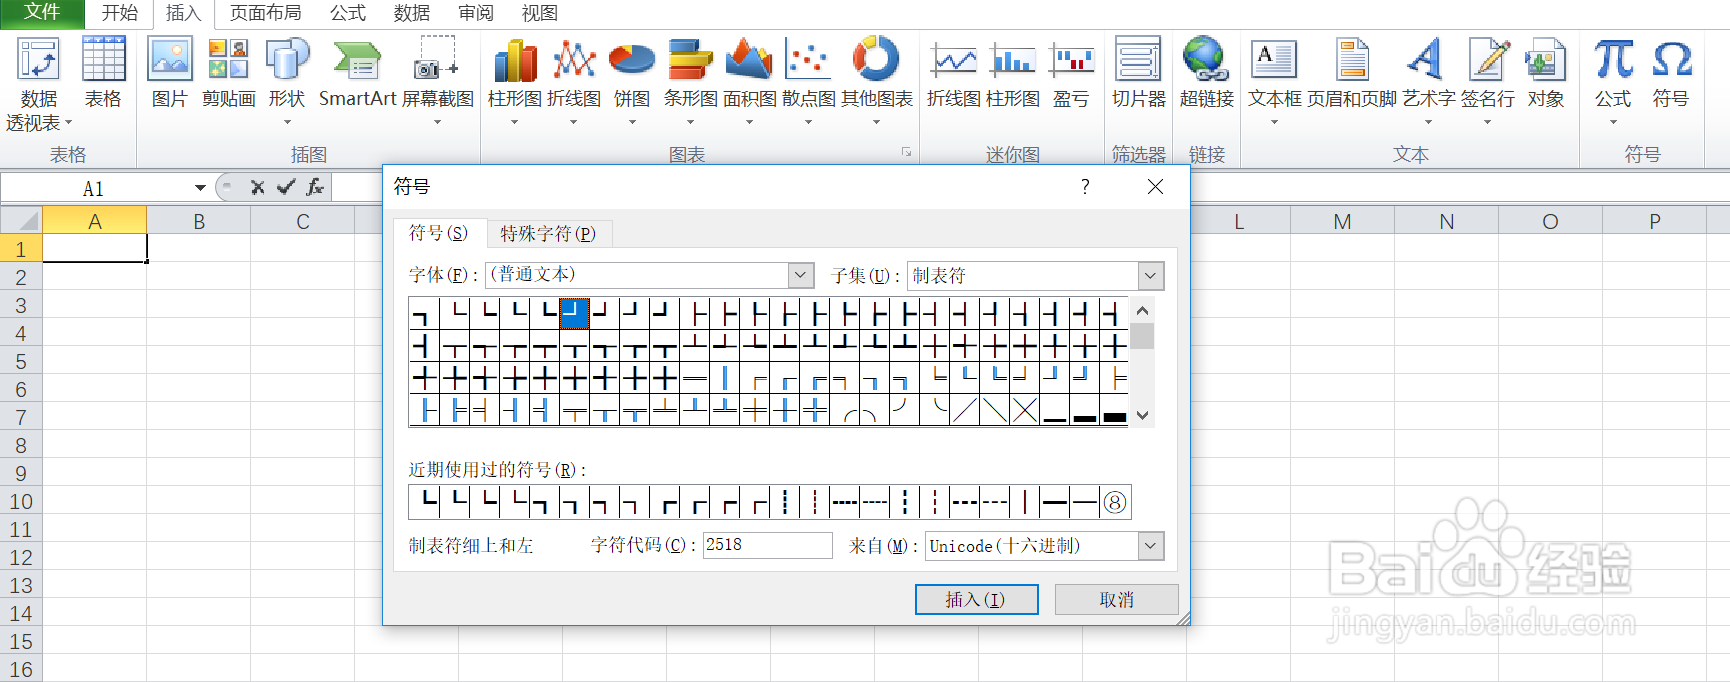Insert a slicer (切片器)
Viewport: 1730px width, 682px height.
point(1139,73)
